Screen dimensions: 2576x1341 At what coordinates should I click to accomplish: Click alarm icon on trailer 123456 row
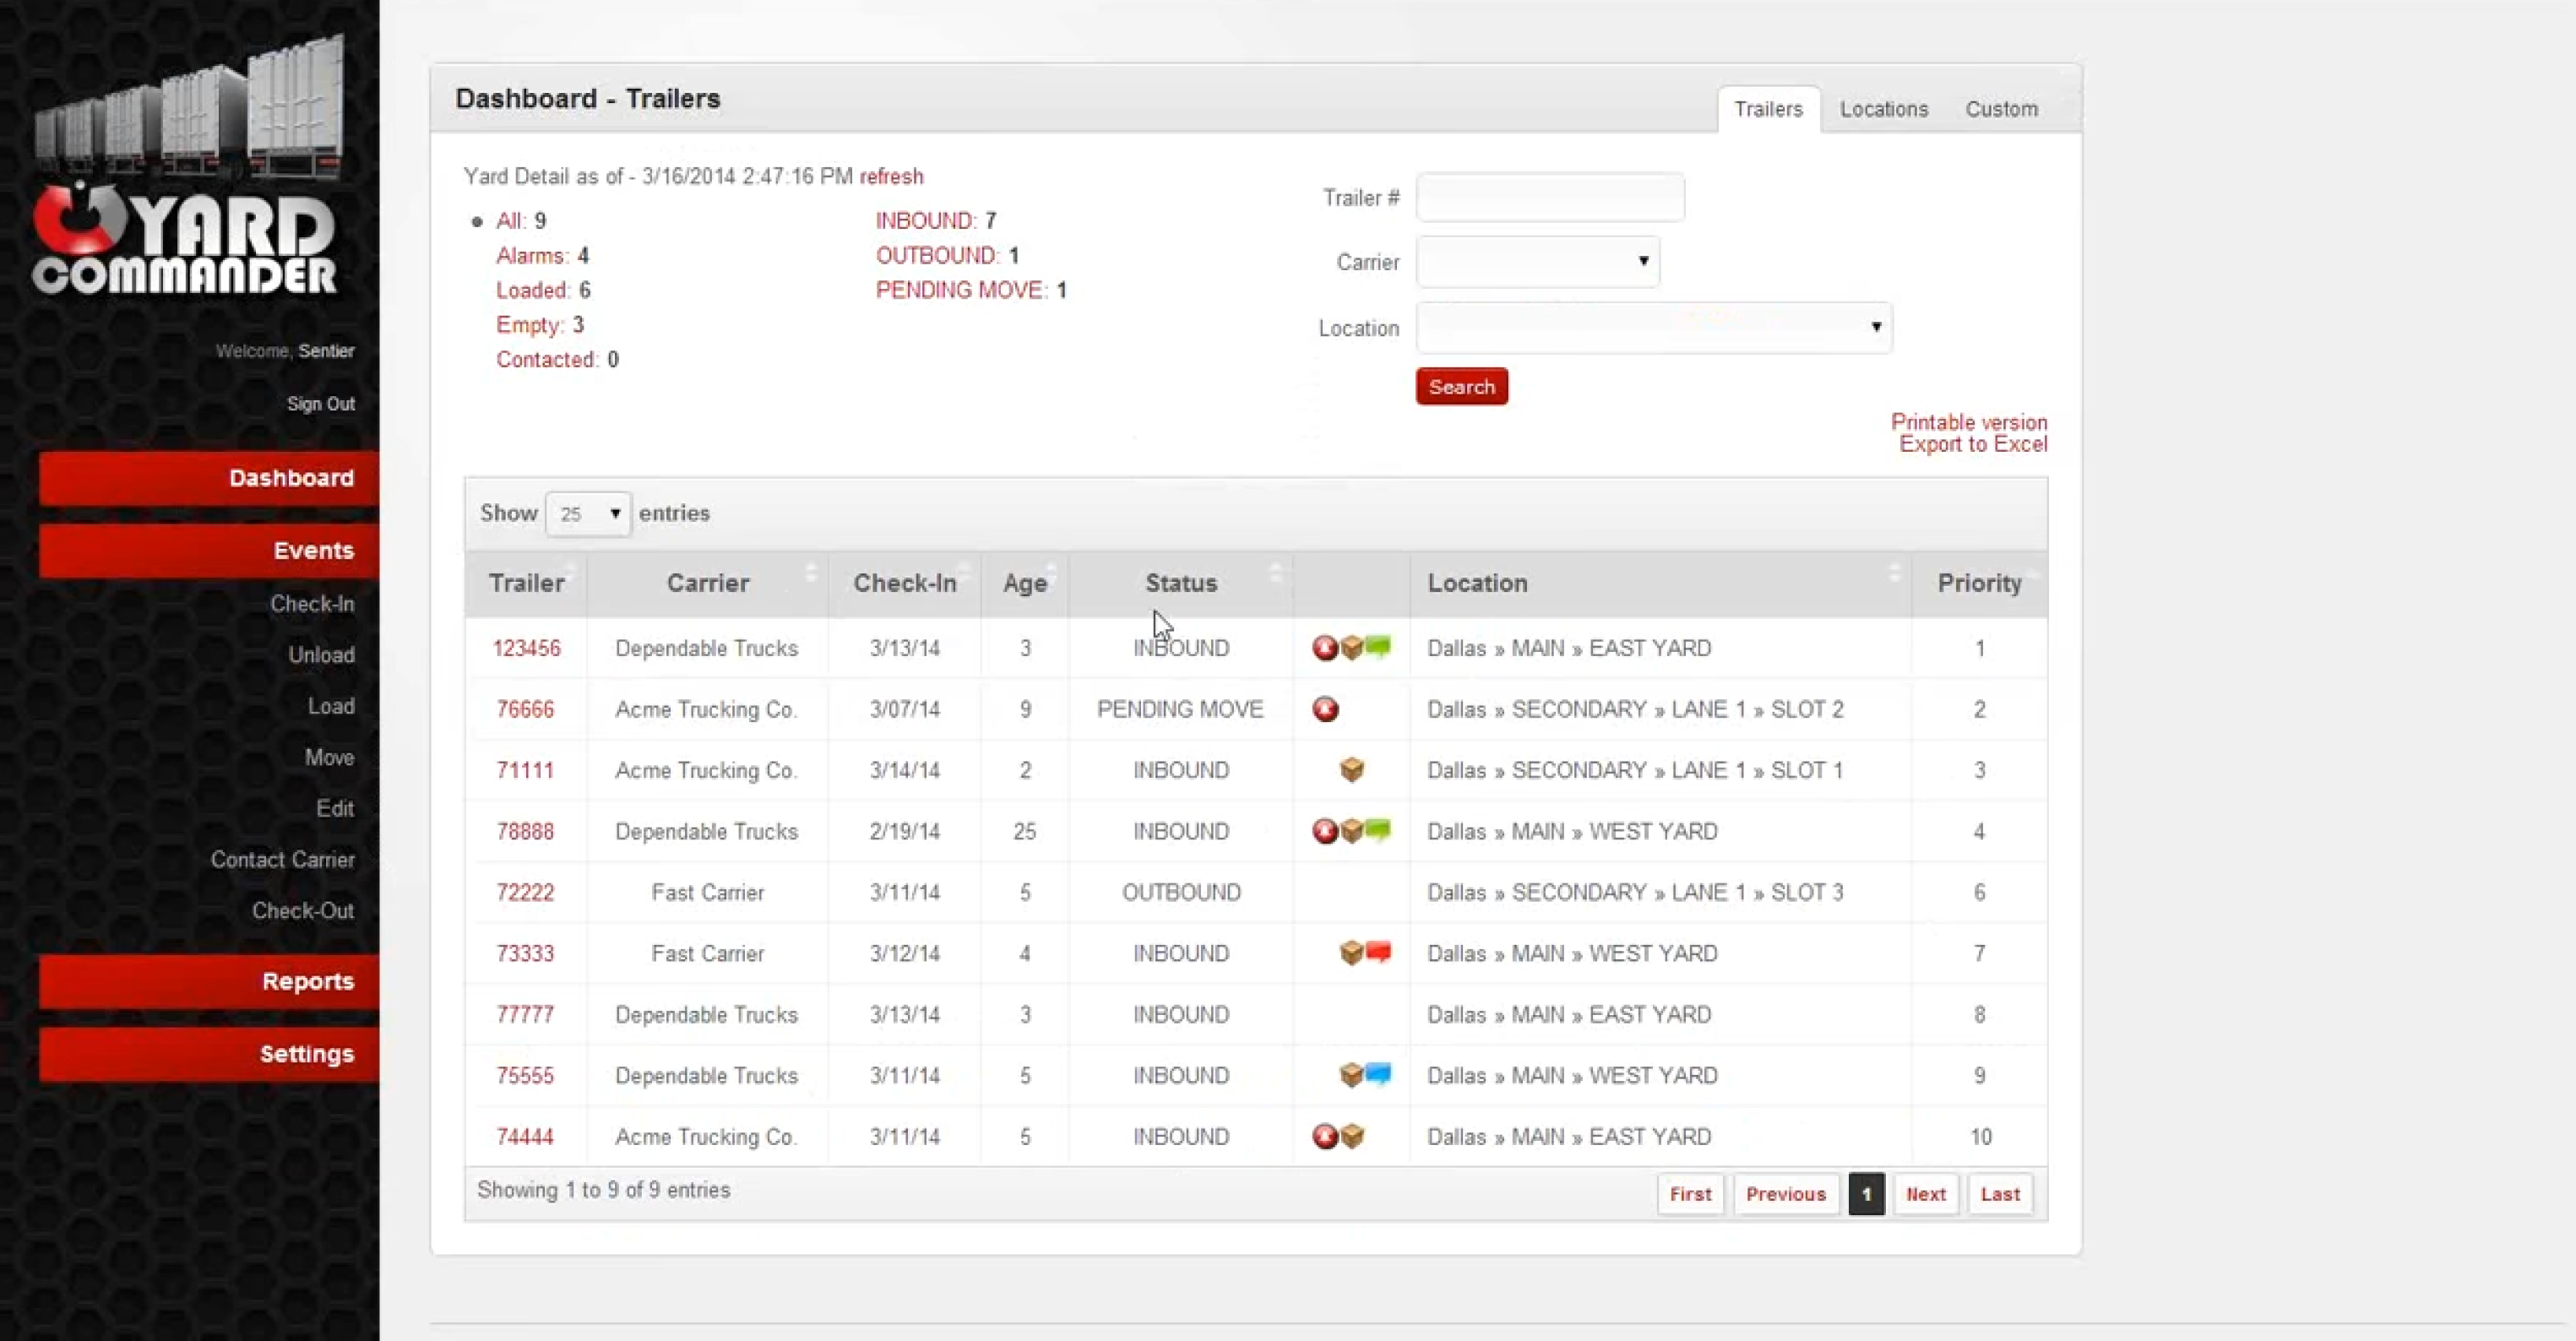click(x=1325, y=648)
